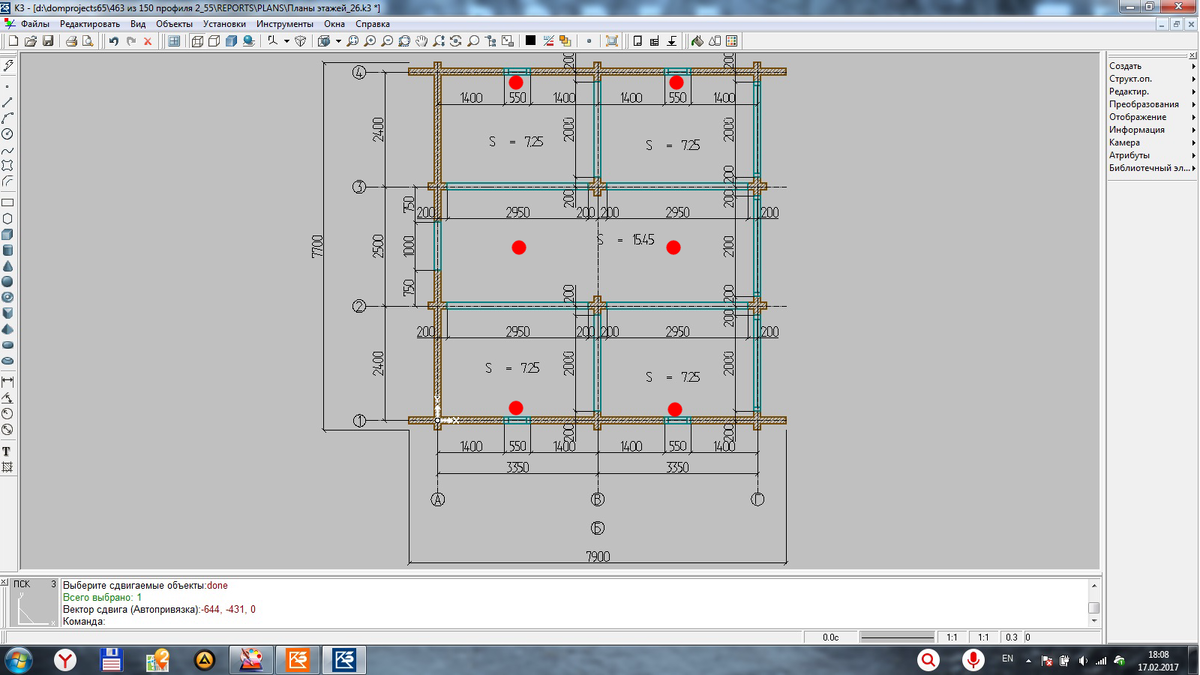The width and height of the screenshot is (1200, 675).
Task: Open print preview from the toolbar
Action: 88,41
